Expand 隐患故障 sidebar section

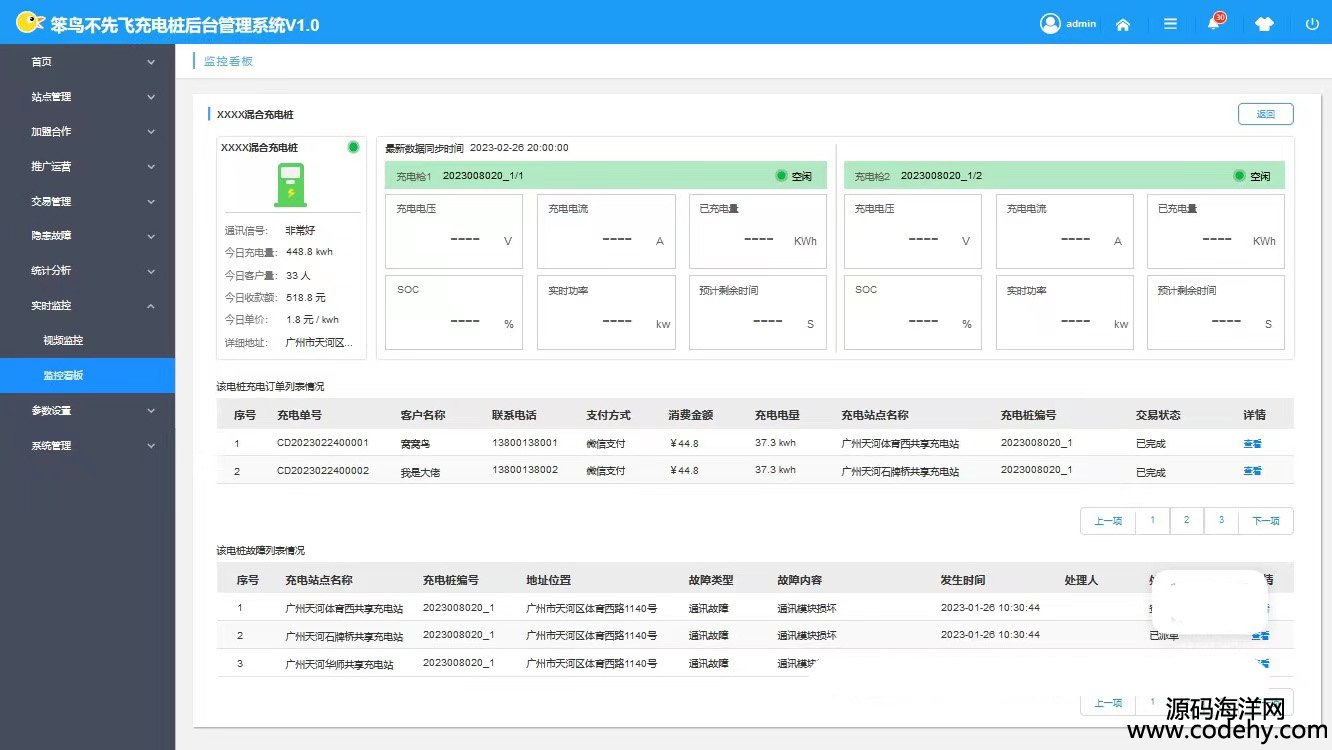click(87, 236)
